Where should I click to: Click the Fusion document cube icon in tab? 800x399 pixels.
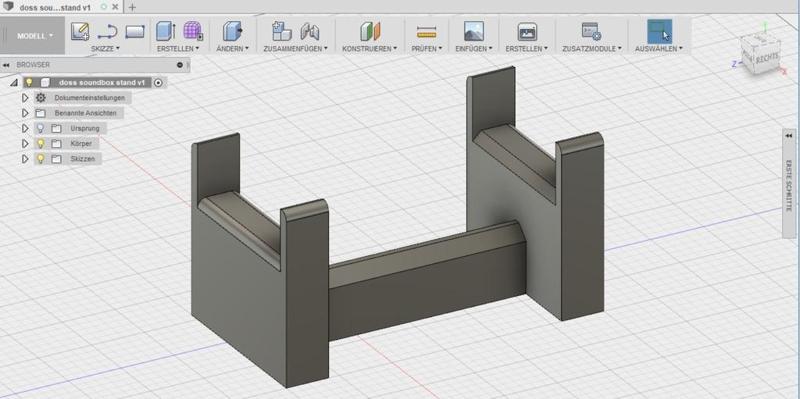(x=9, y=7)
